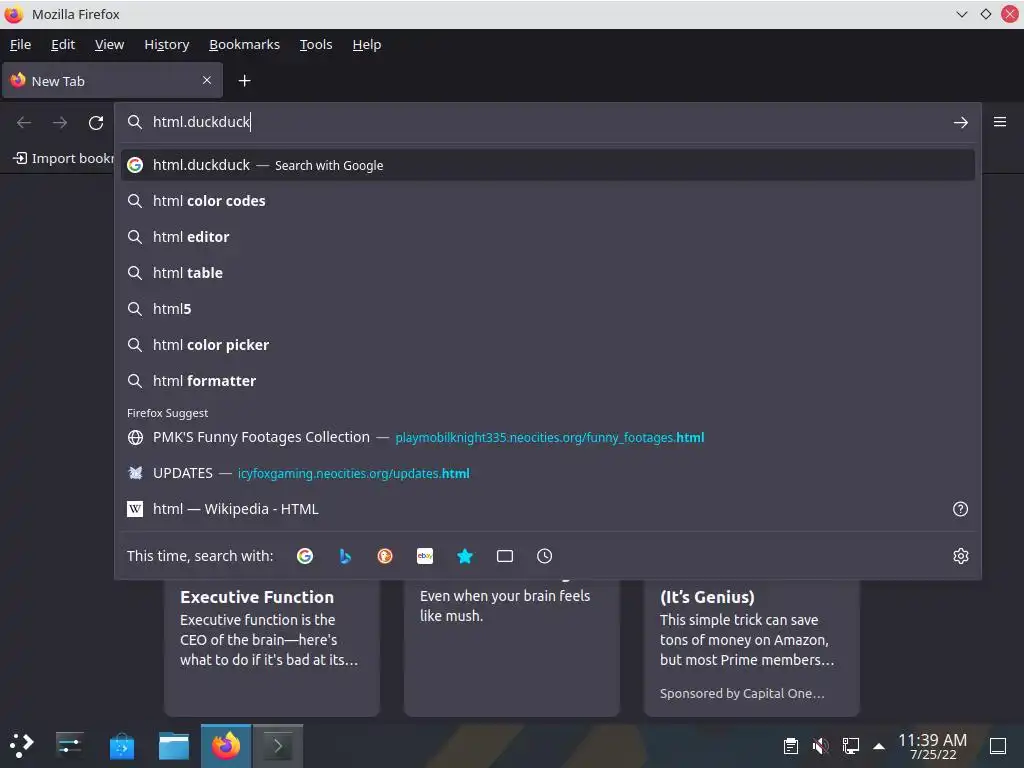Select html.duckduck Search with Google suggestion
Image resolution: width=1024 pixels, height=768 pixels.
547,165
